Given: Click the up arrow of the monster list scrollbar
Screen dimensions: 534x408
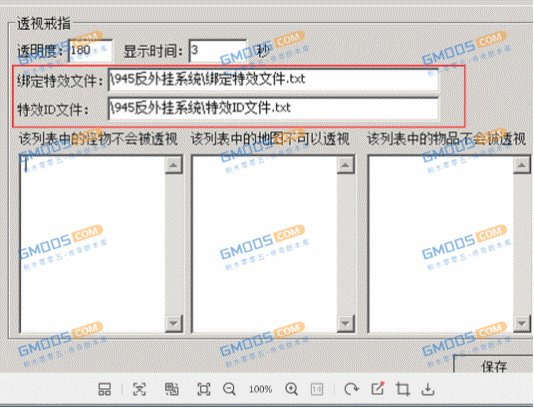Looking at the screenshot, I should [174, 165].
